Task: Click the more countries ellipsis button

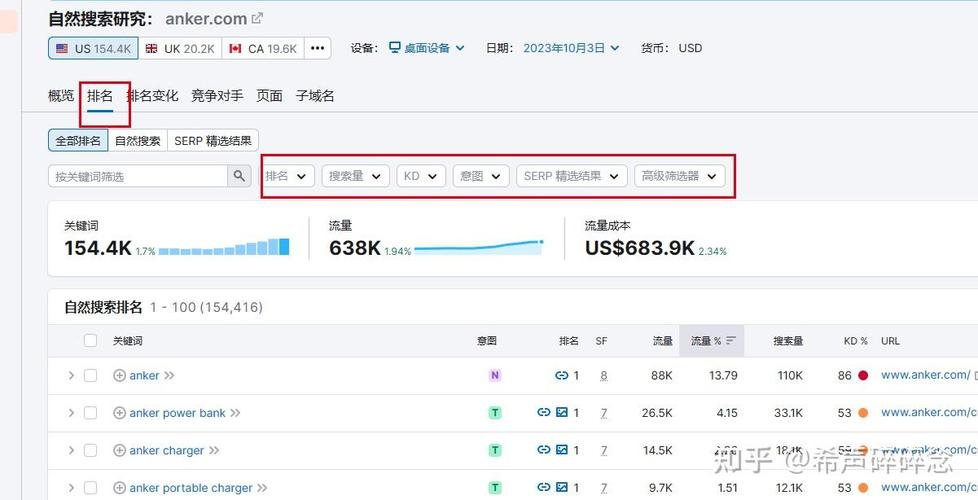Action: 317,48
